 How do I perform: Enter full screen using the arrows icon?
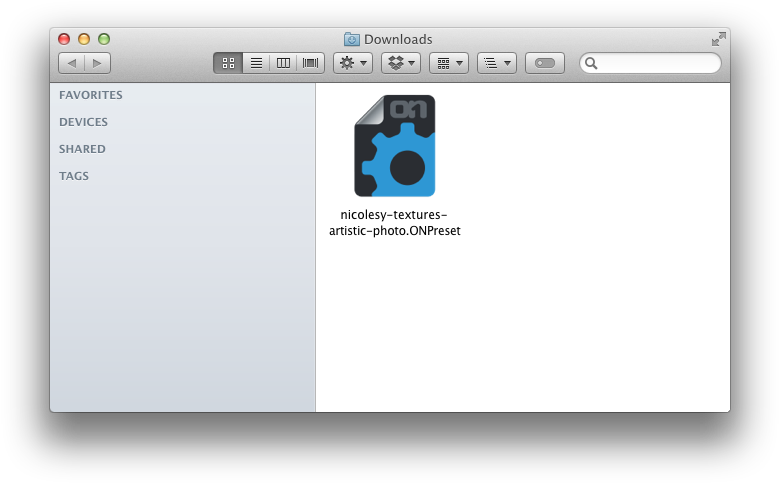(718, 39)
